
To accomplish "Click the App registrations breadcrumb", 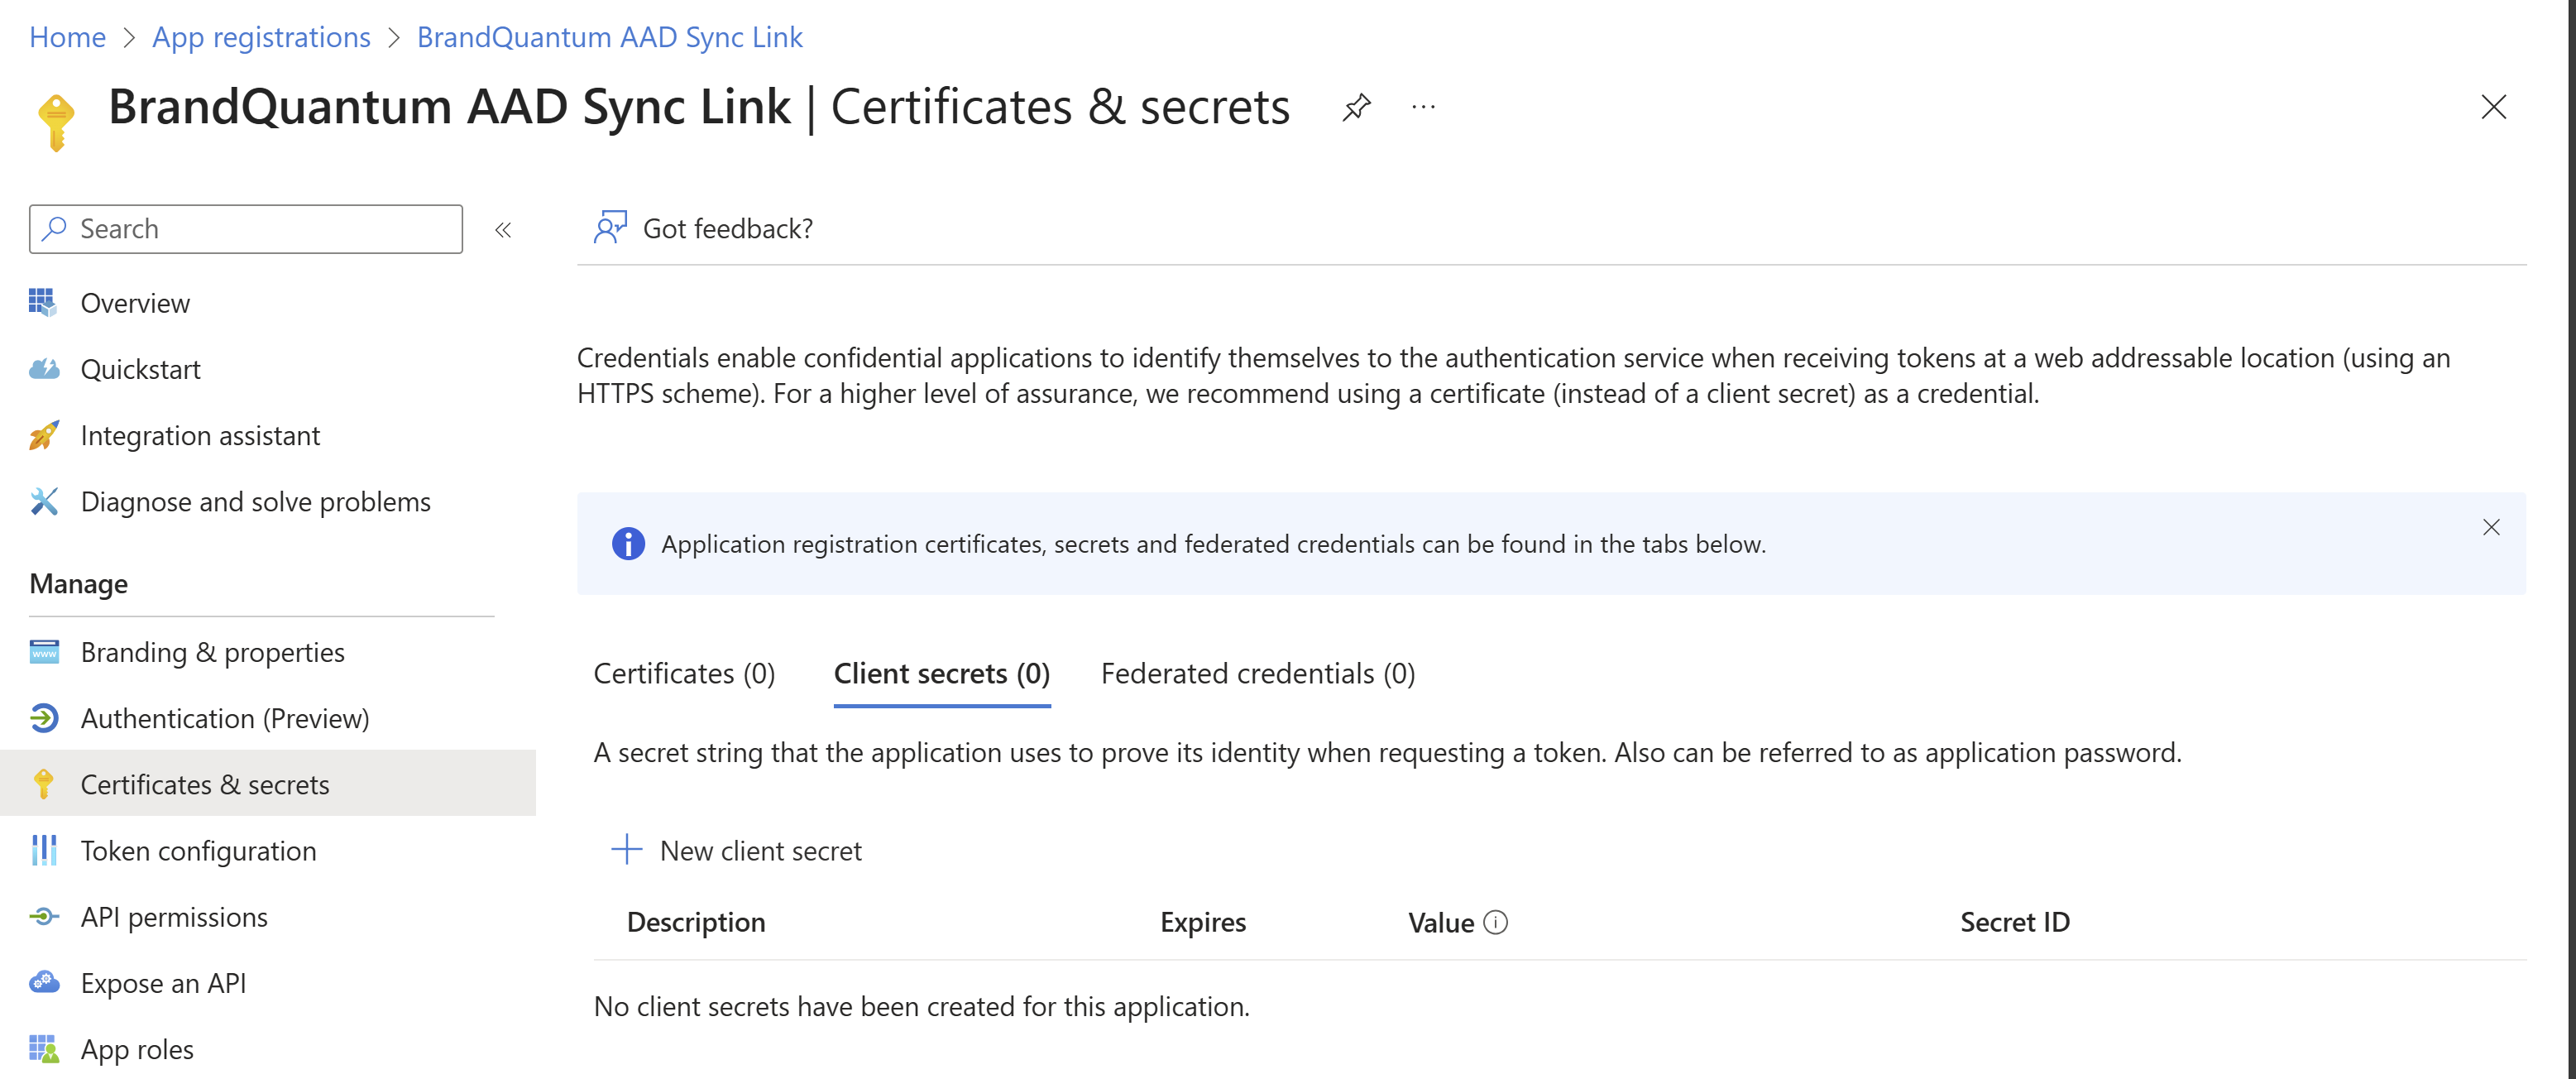I will coord(261,37).
